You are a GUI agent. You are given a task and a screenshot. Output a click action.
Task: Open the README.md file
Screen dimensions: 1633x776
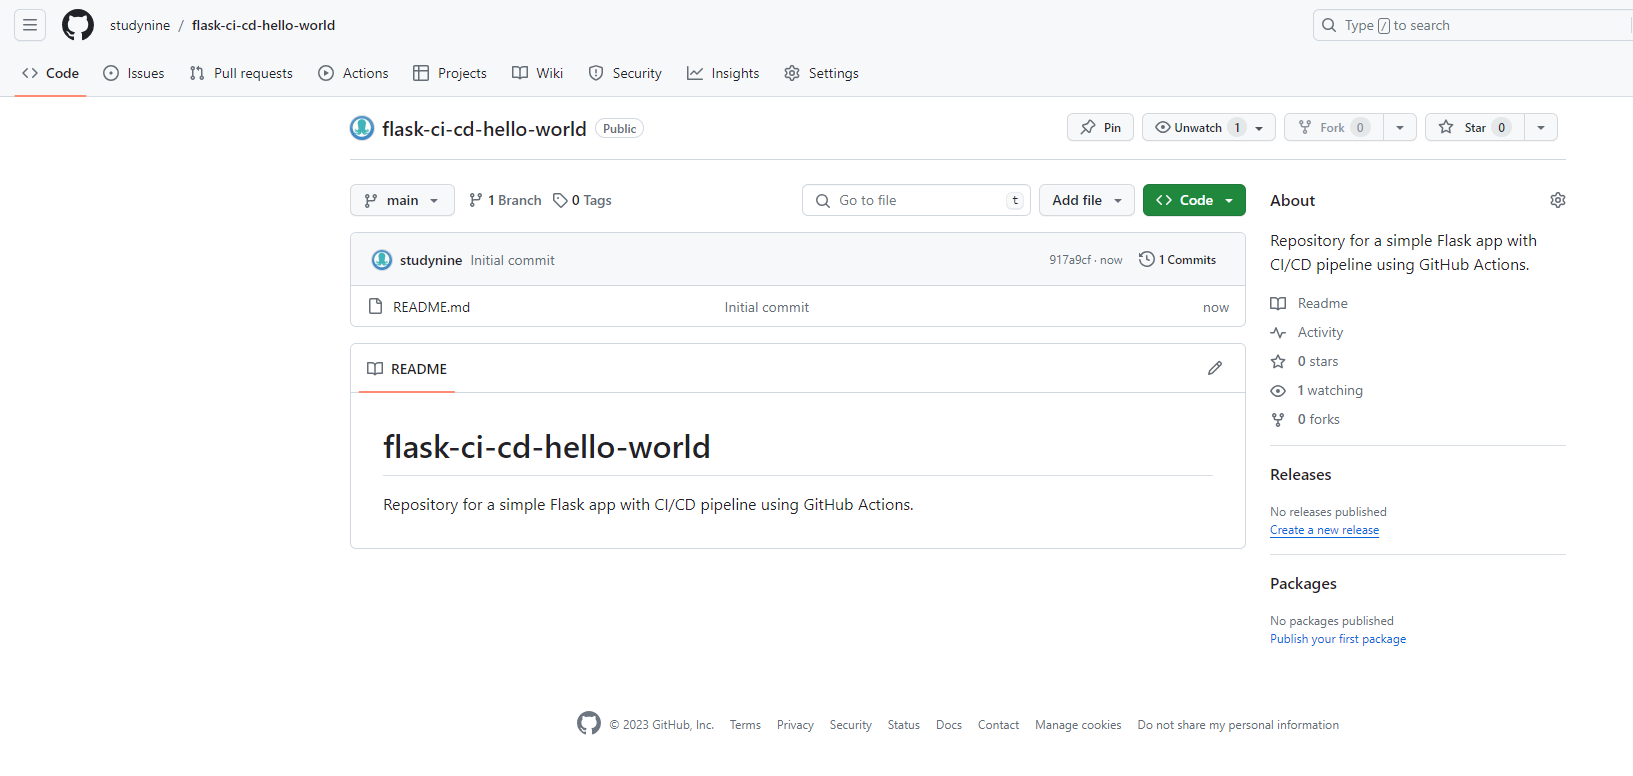tap(431, 307)
